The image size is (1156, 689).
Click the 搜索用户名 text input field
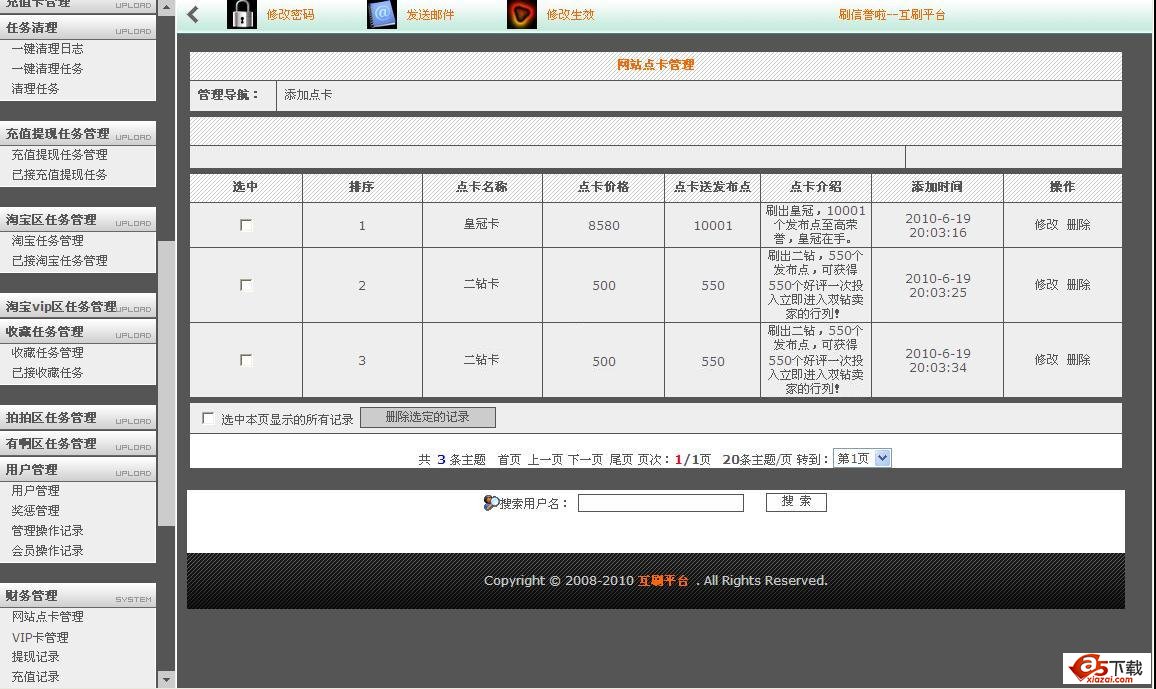pyautogui.click(x=660, y=503)
